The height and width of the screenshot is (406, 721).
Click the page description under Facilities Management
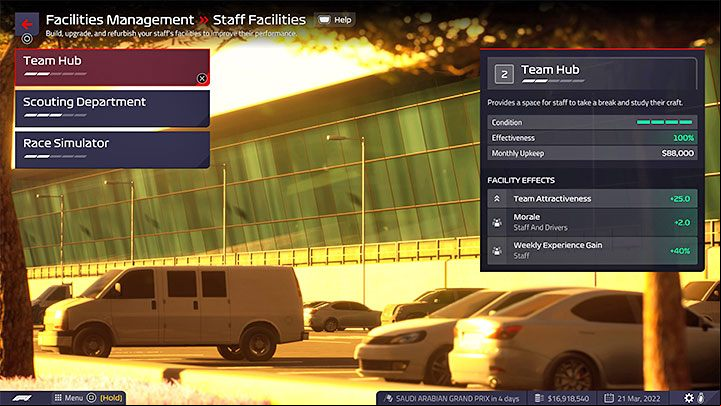[171, 34]
